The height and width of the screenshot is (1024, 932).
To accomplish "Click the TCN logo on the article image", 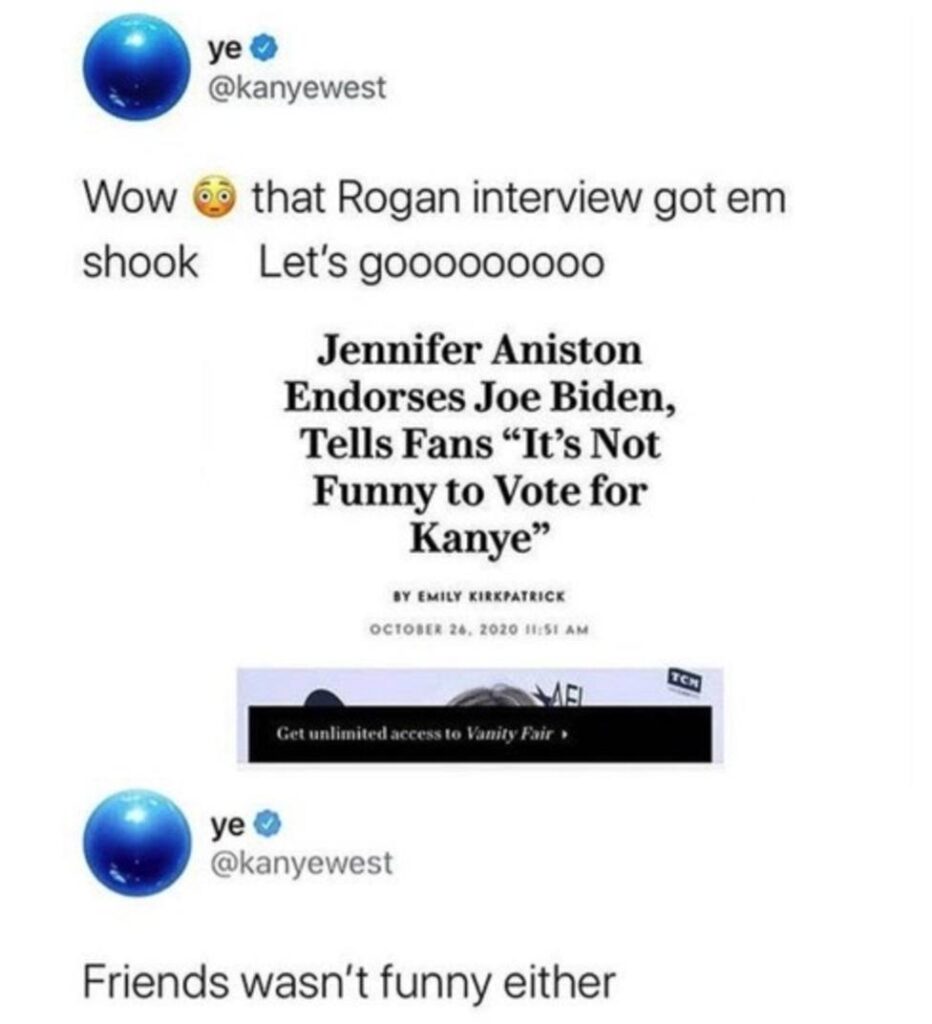I will (x=685, y=680).
